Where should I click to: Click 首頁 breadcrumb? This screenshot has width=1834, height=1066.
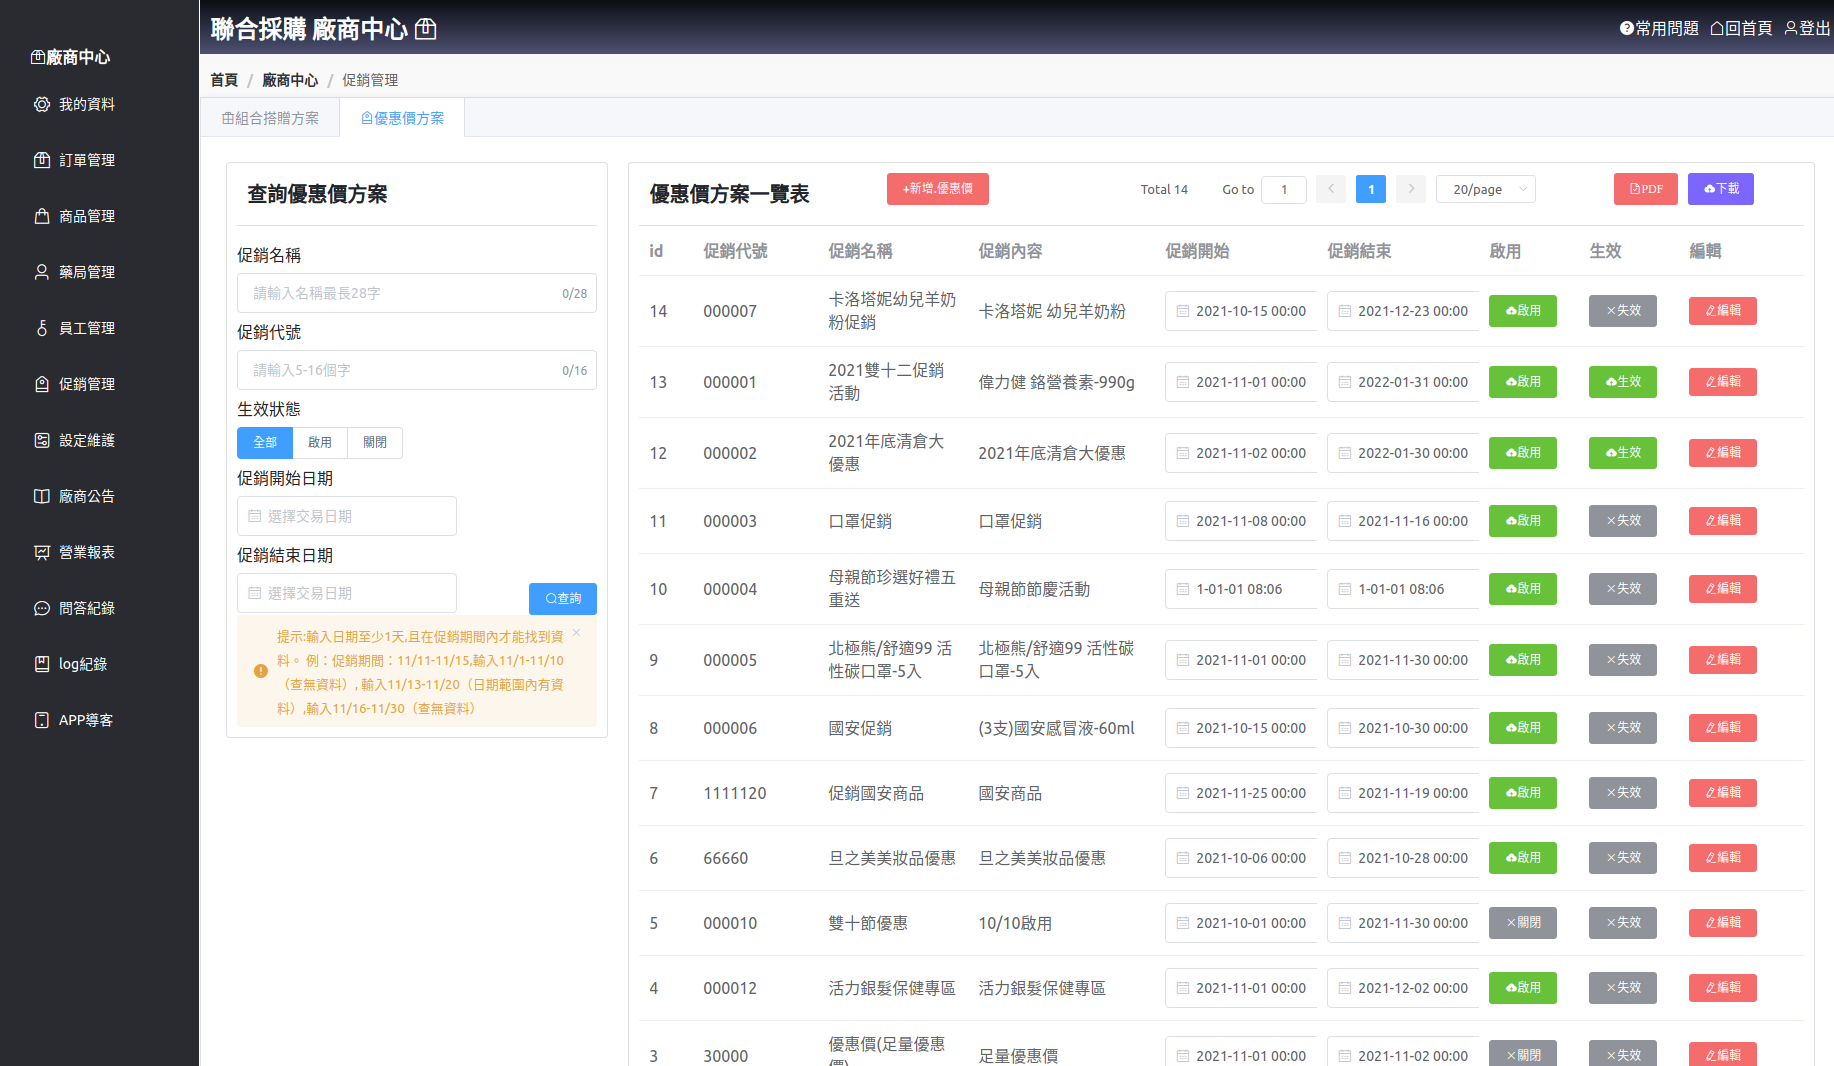coord(224,80)
